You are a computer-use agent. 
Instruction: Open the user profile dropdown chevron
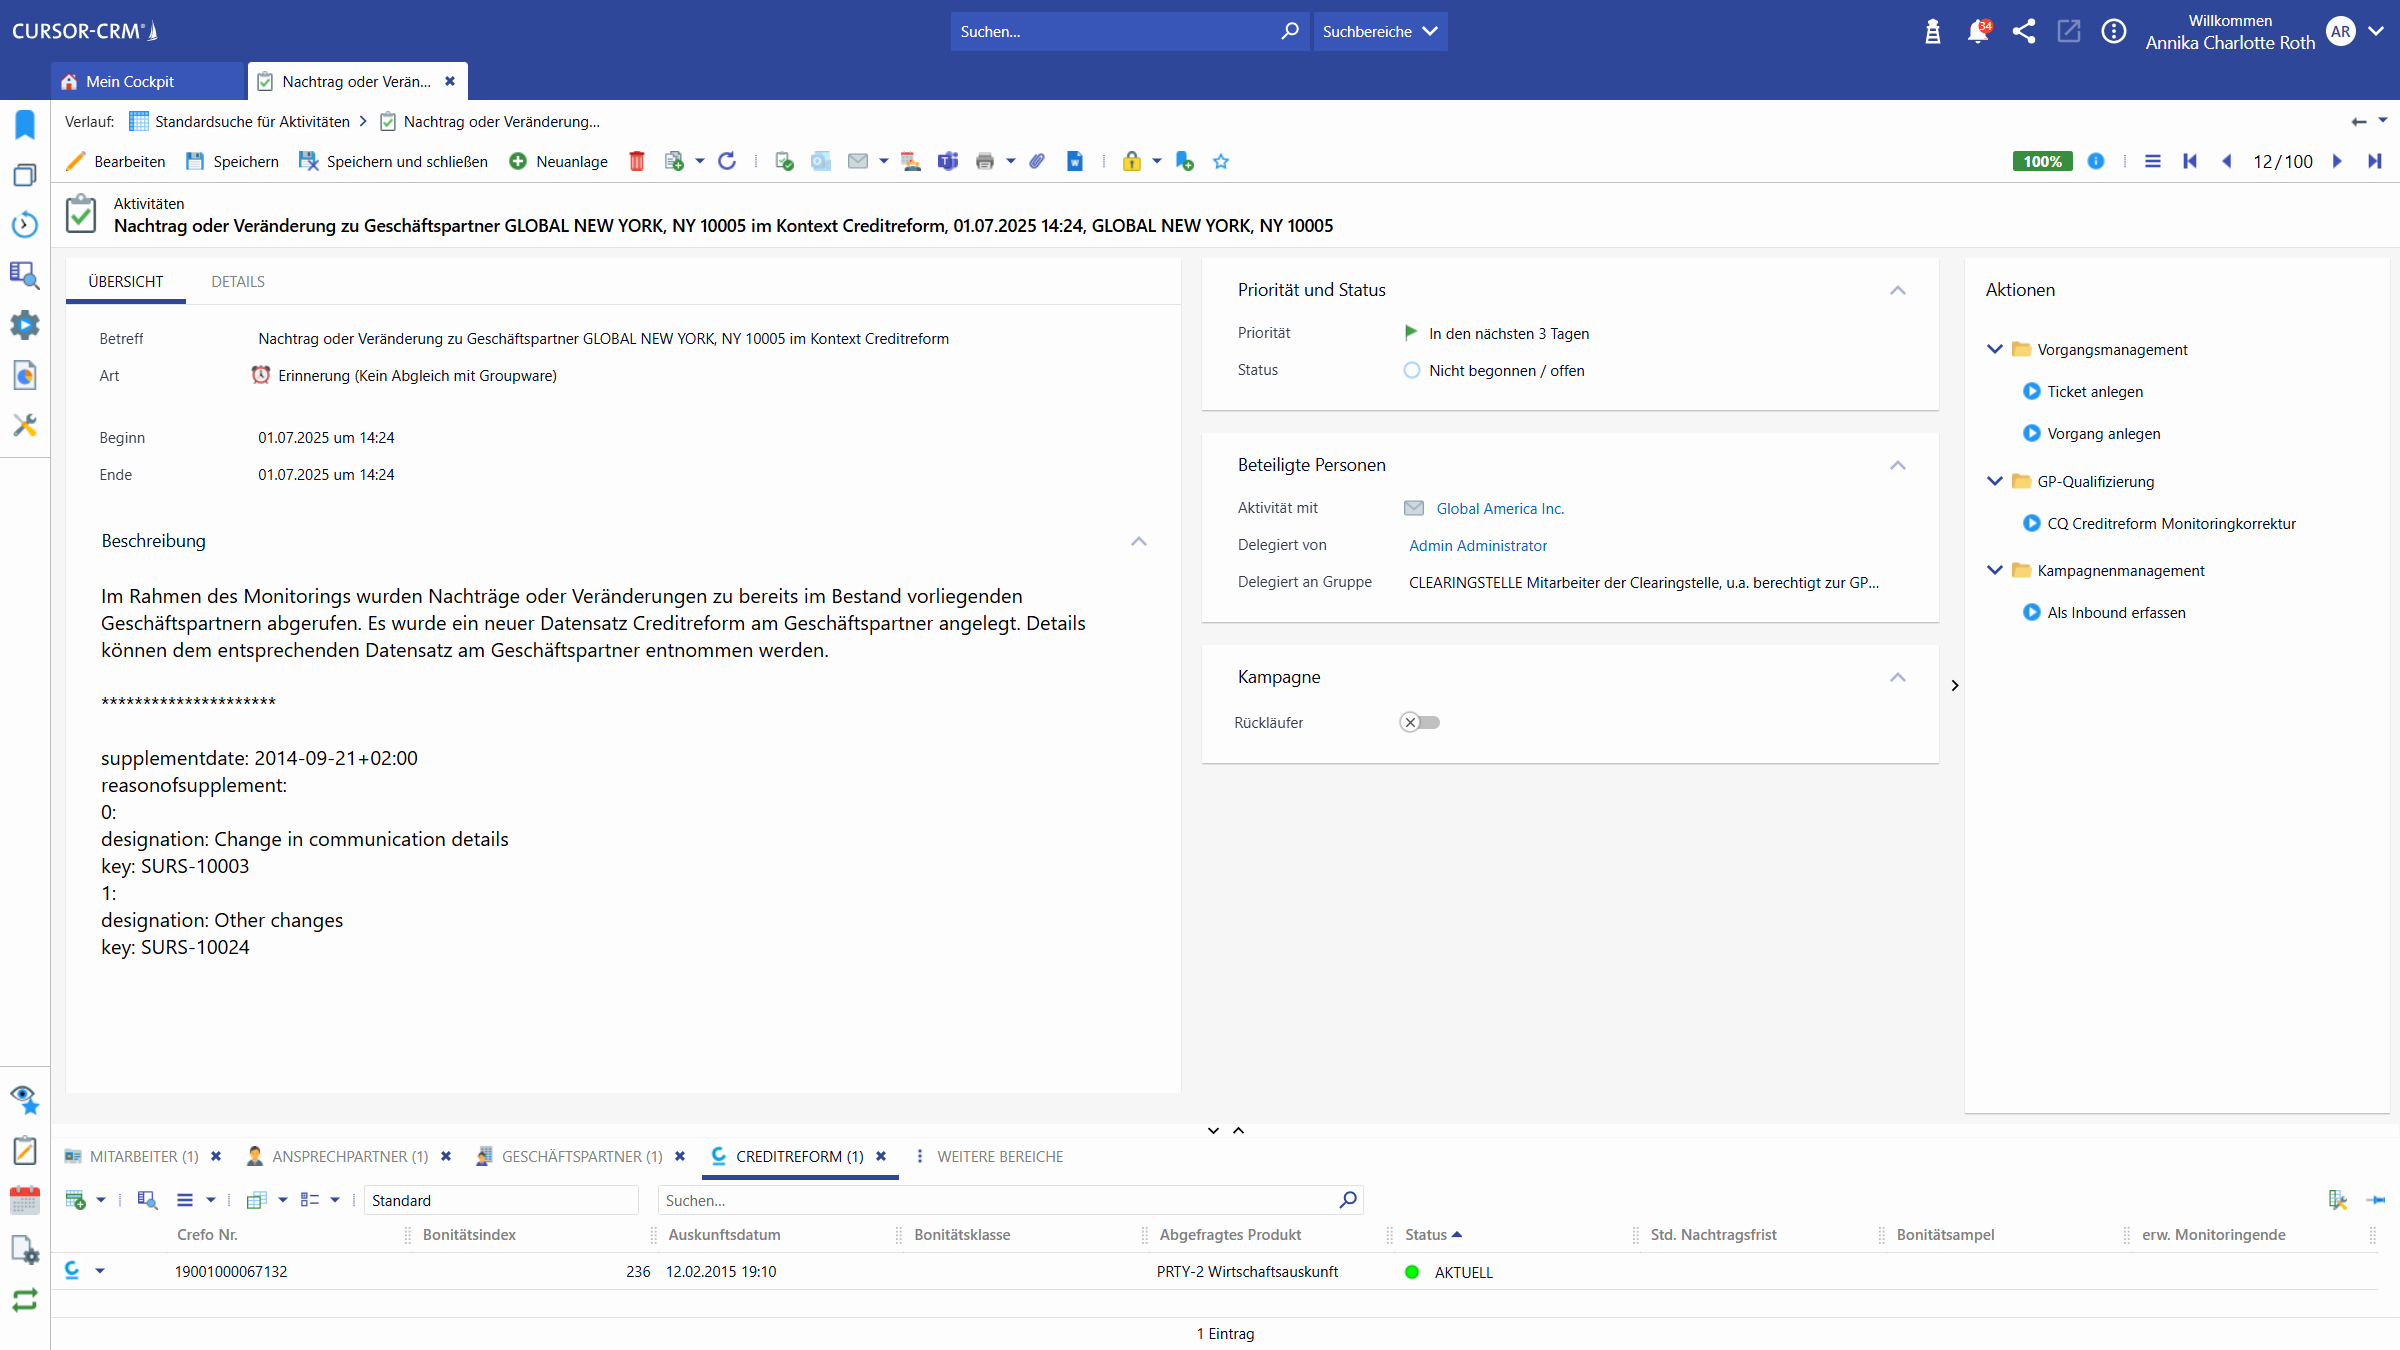(x=2376, y=31)
